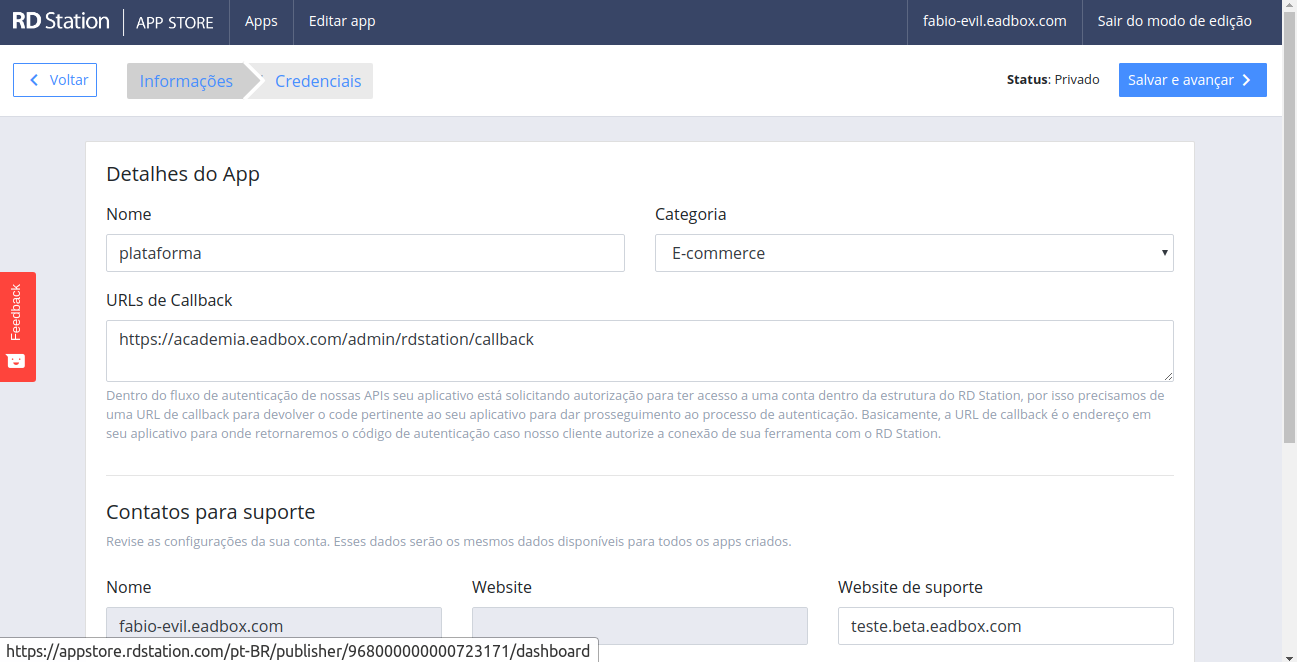Image resolution: width=1297 pixels, height=662 pixels.
Task: Click the empty Website field
Action: 640,626
